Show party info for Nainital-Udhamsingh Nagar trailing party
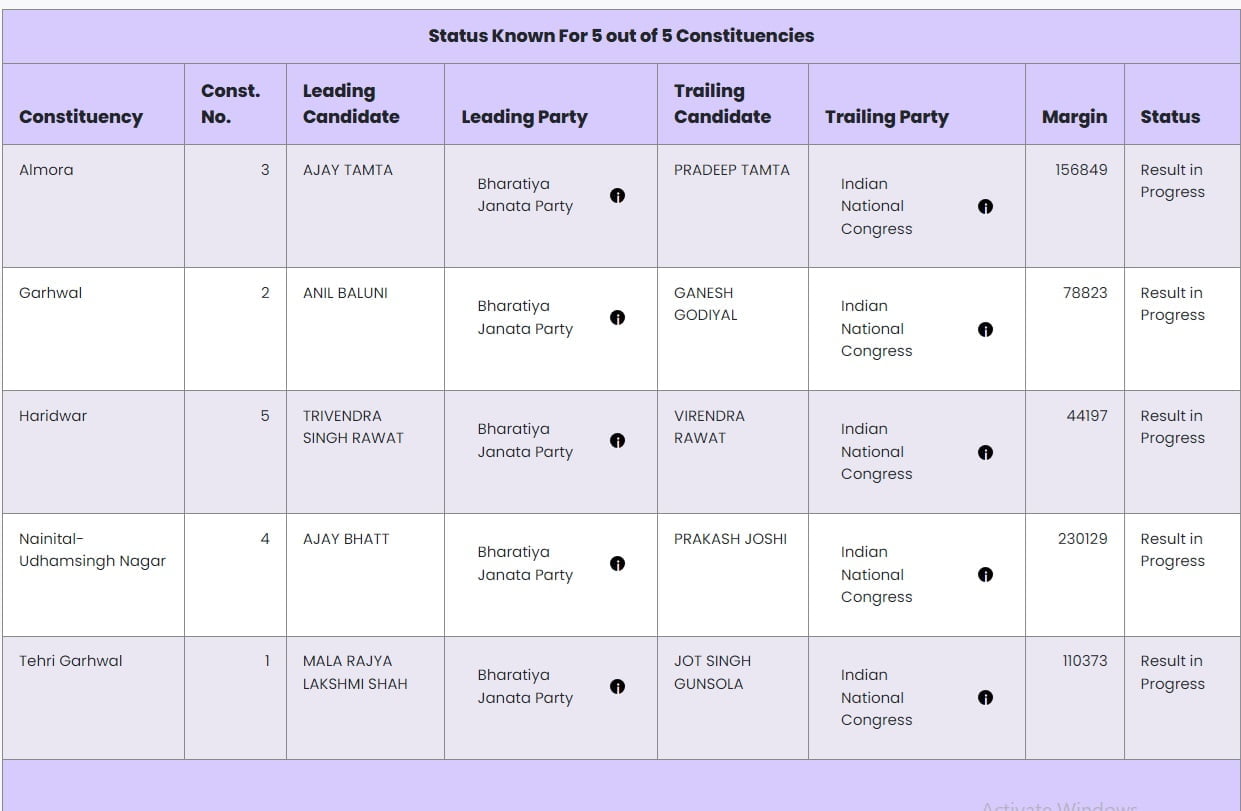 pos(985,575)
